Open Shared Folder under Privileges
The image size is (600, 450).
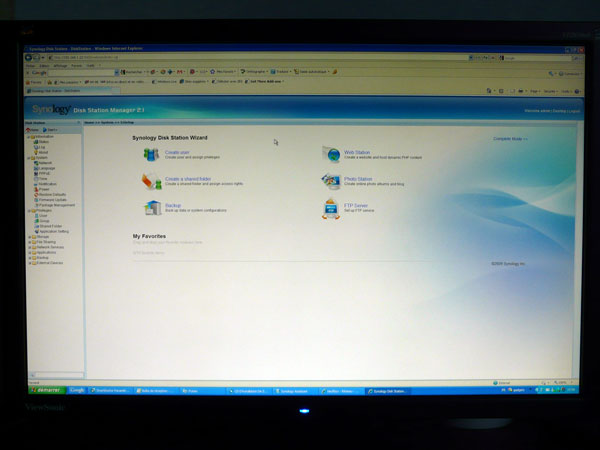point(48,226)
